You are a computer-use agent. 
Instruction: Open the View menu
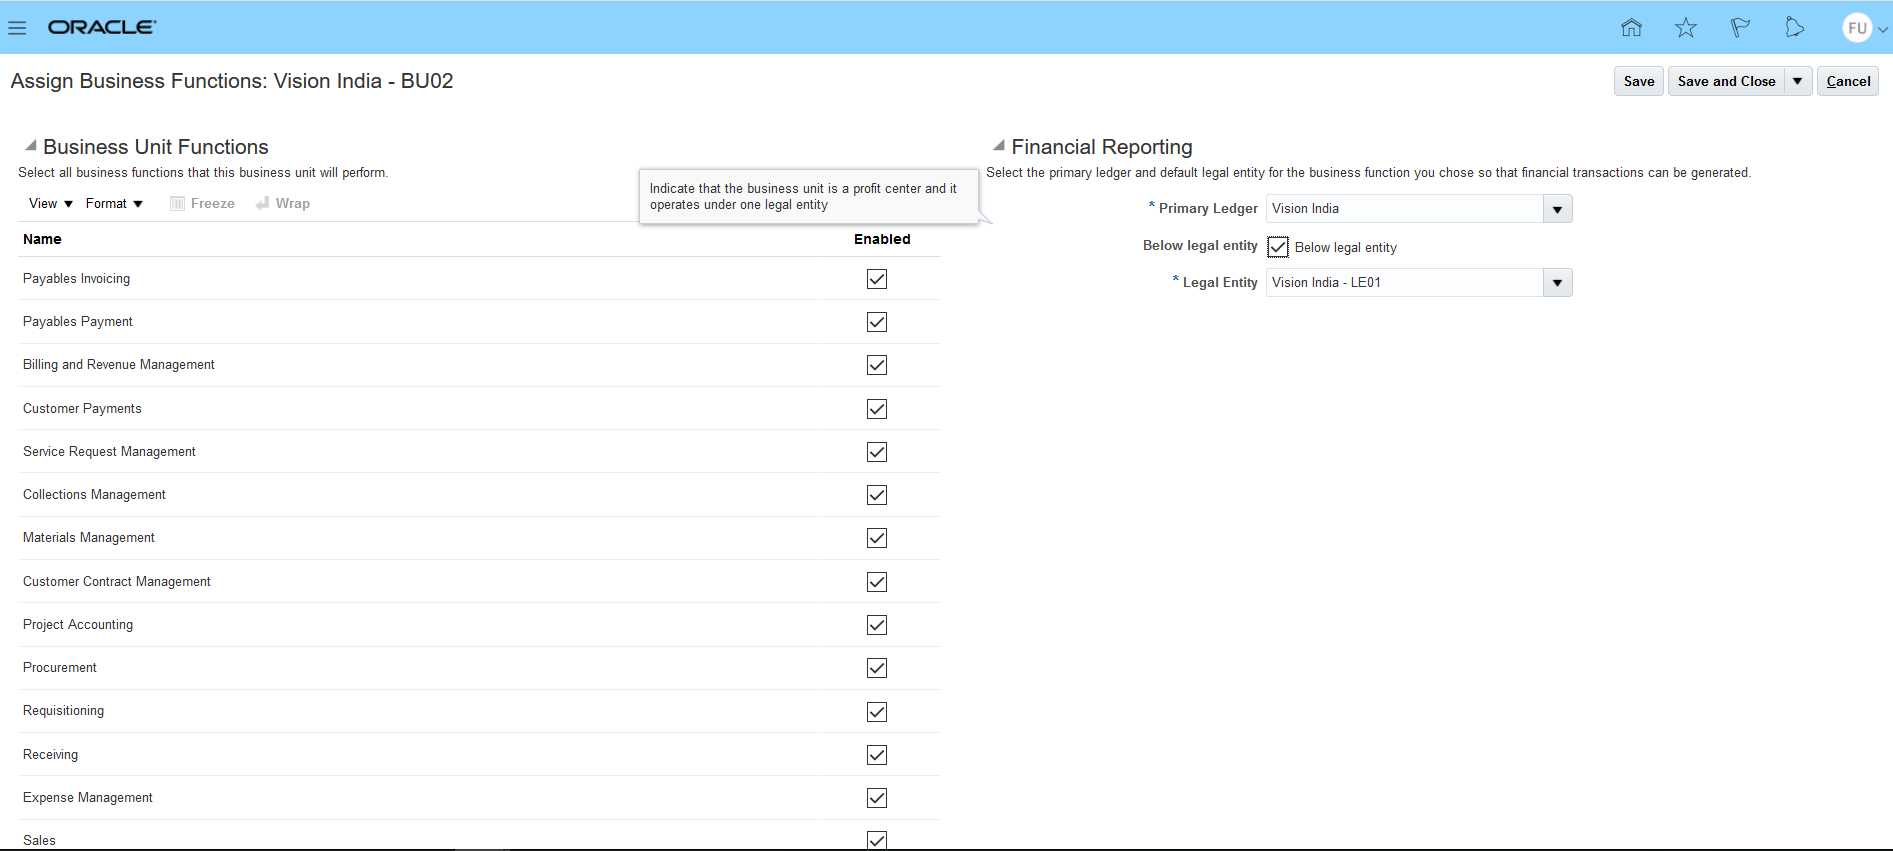tap(51, 203)
